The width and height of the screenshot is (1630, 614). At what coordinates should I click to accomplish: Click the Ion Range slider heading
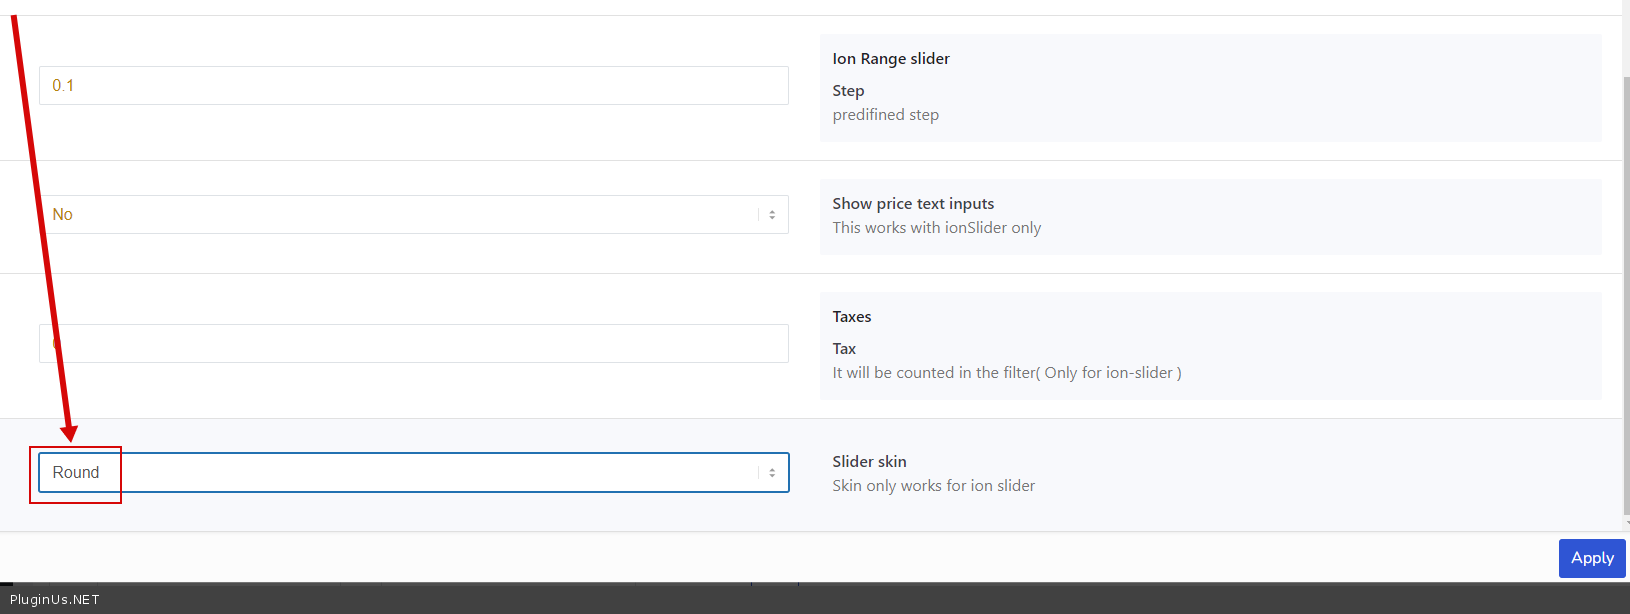[891, 59]
